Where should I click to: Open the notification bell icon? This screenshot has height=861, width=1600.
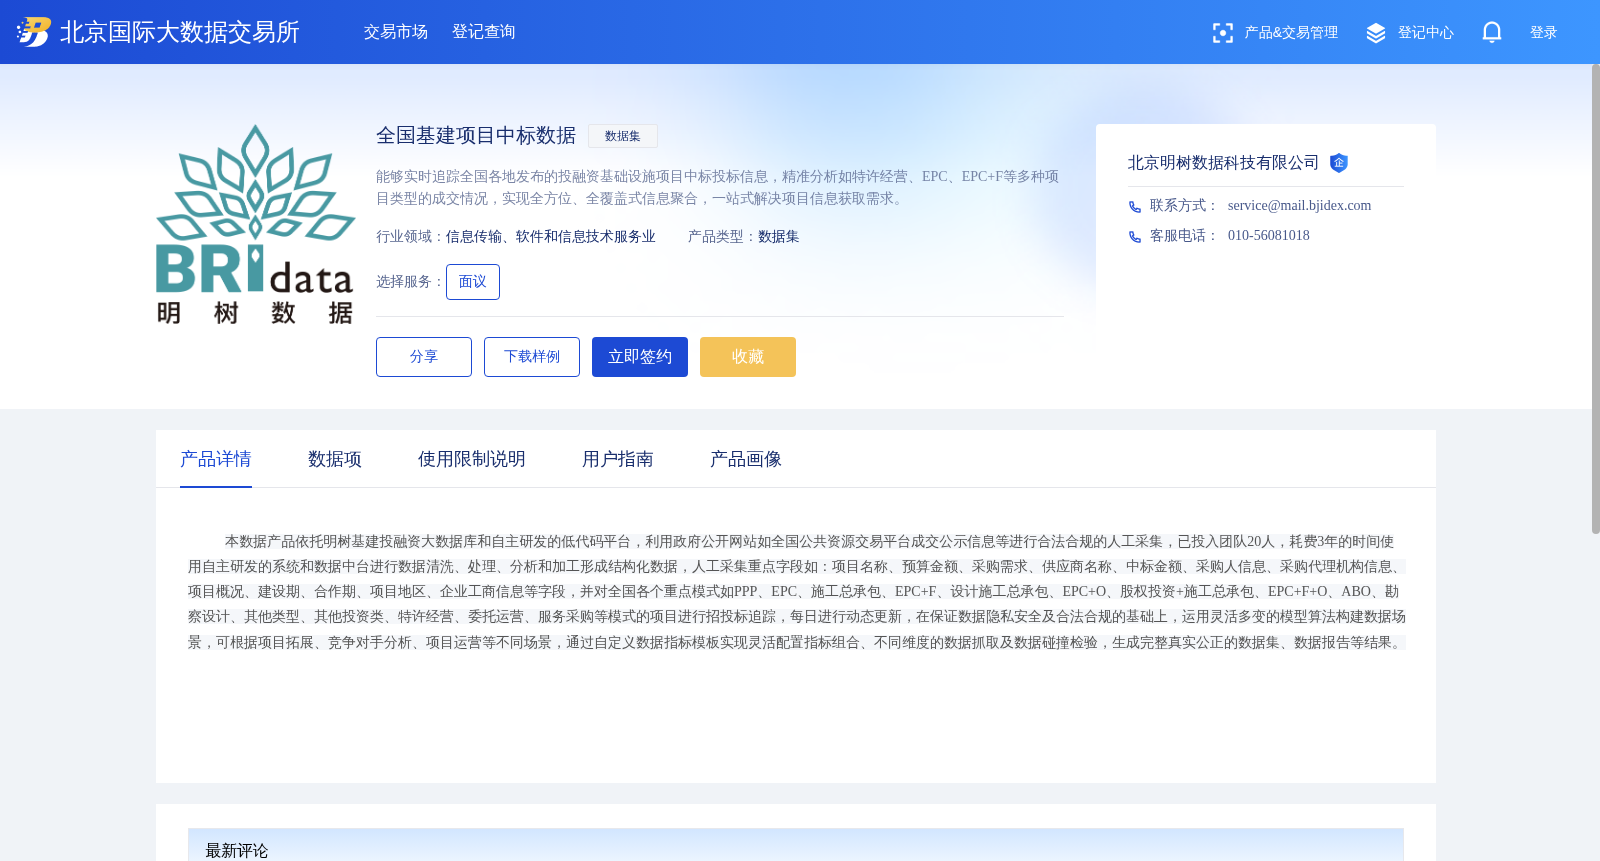click(x=1492, y=32)
